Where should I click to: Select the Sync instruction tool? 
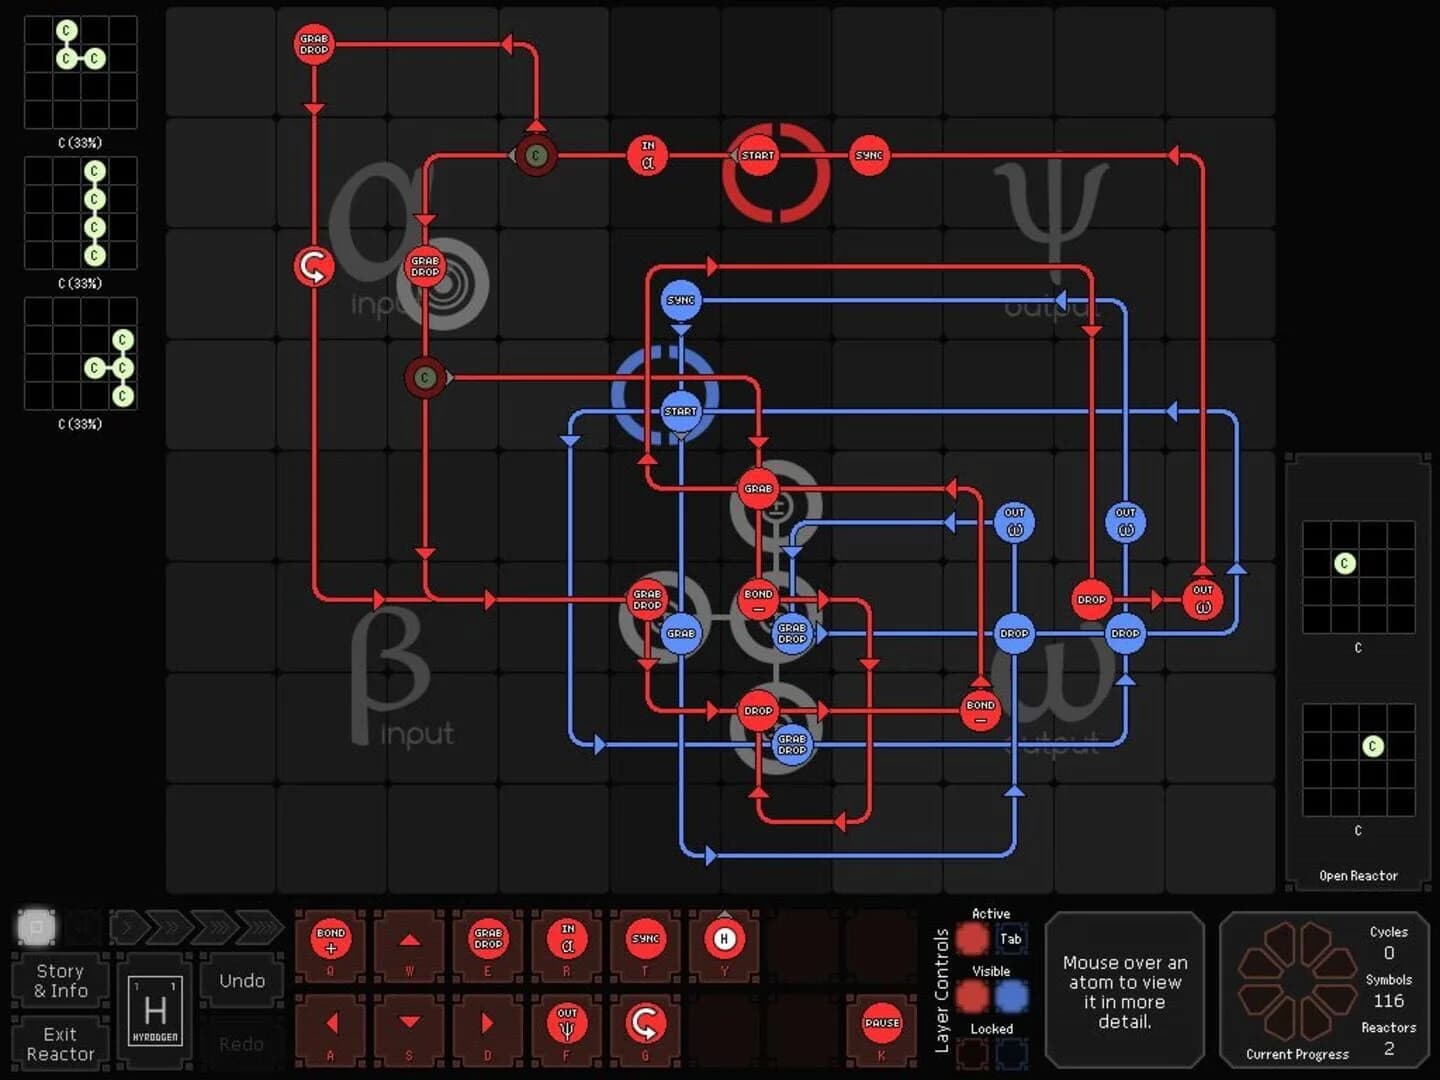[645, 940]
